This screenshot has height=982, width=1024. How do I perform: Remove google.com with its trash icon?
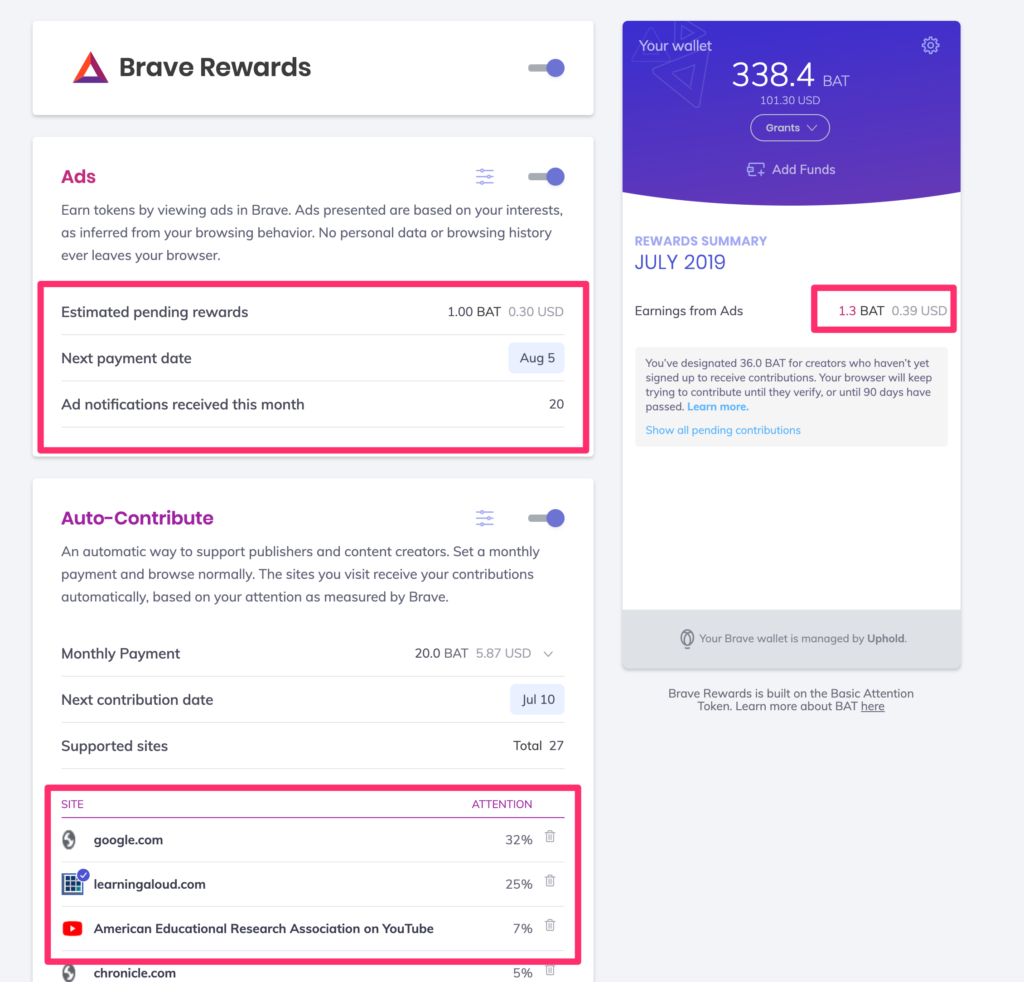tap(550, 837)
